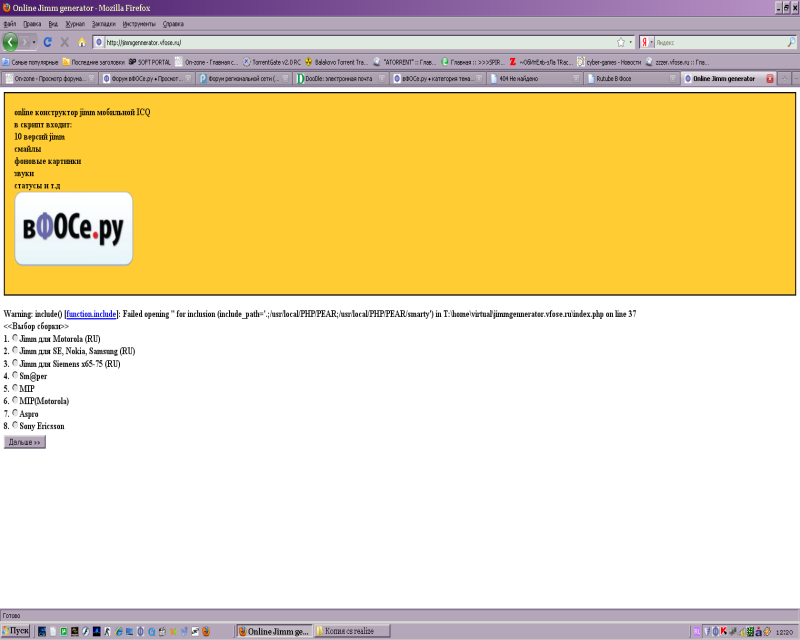Viewport: 800px width, 640px height.
Task: Click the Stop loading X icon
Action: tap(64, 42)
